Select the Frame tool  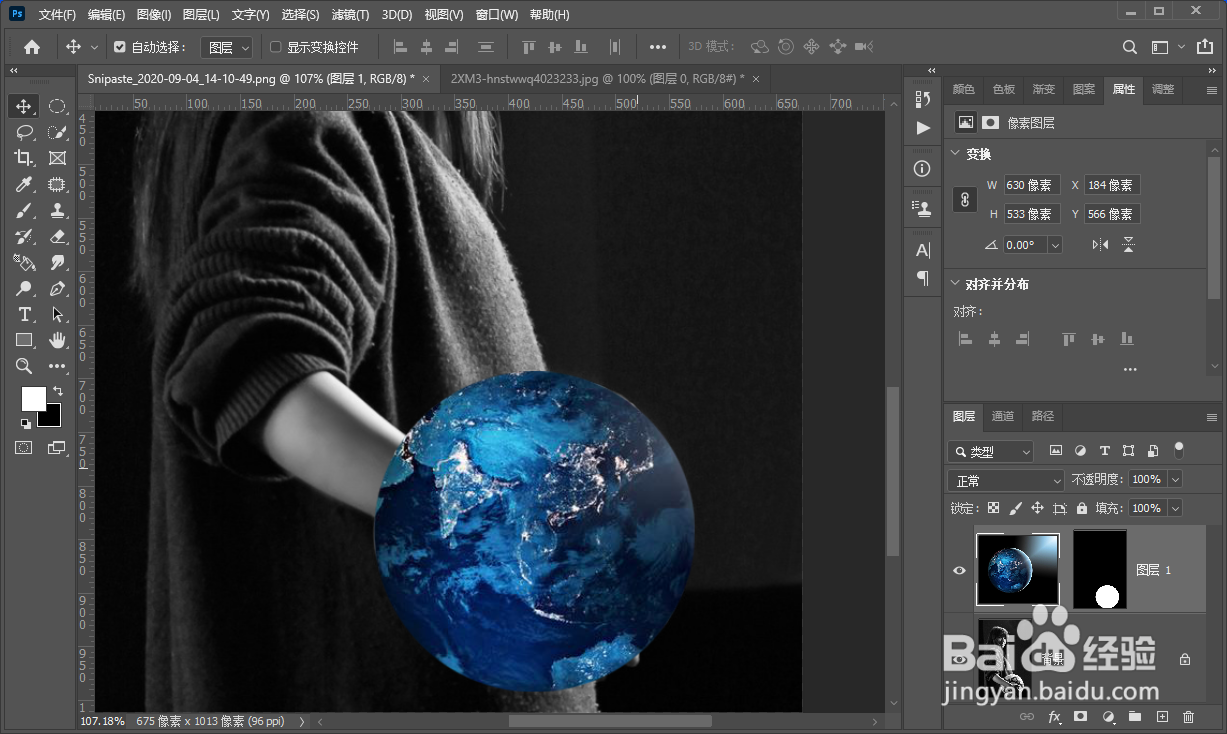(x=57, y=158)
